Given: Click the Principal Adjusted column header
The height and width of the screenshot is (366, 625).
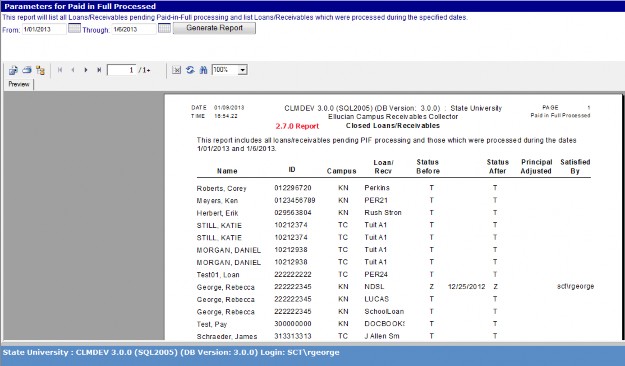Looking at the screenshot, I should (x=536, y=167).
